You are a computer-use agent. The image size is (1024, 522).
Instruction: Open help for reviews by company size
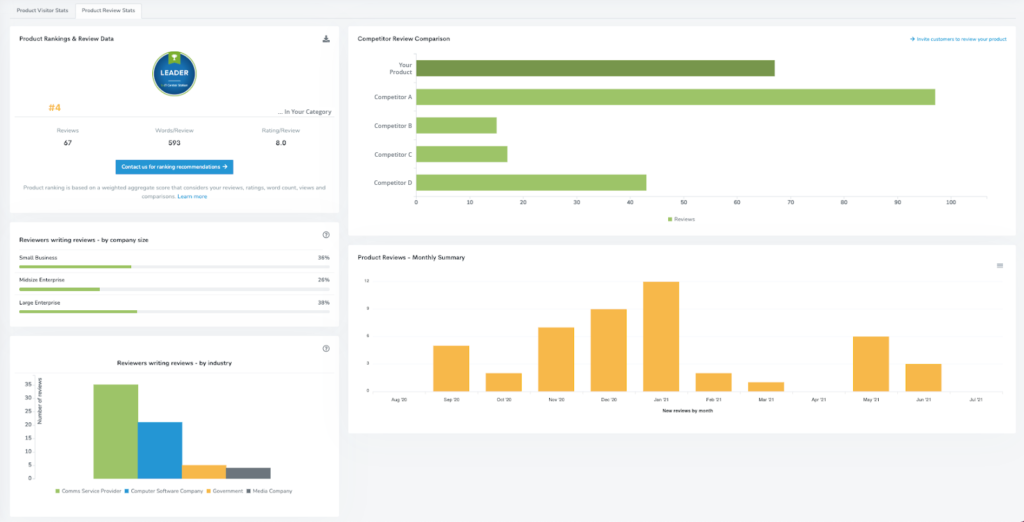pos(326,235)
